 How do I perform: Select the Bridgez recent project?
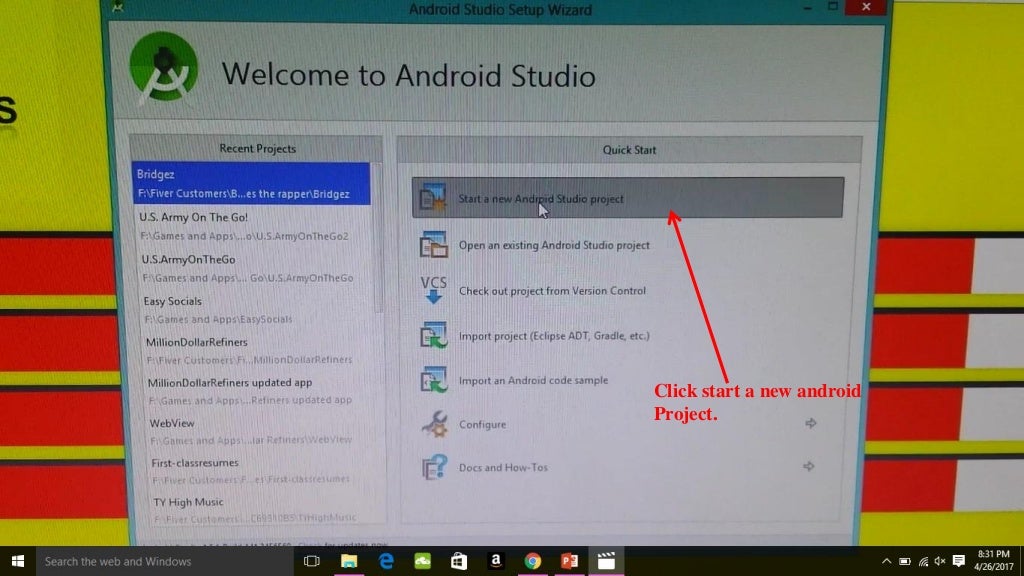251,184
